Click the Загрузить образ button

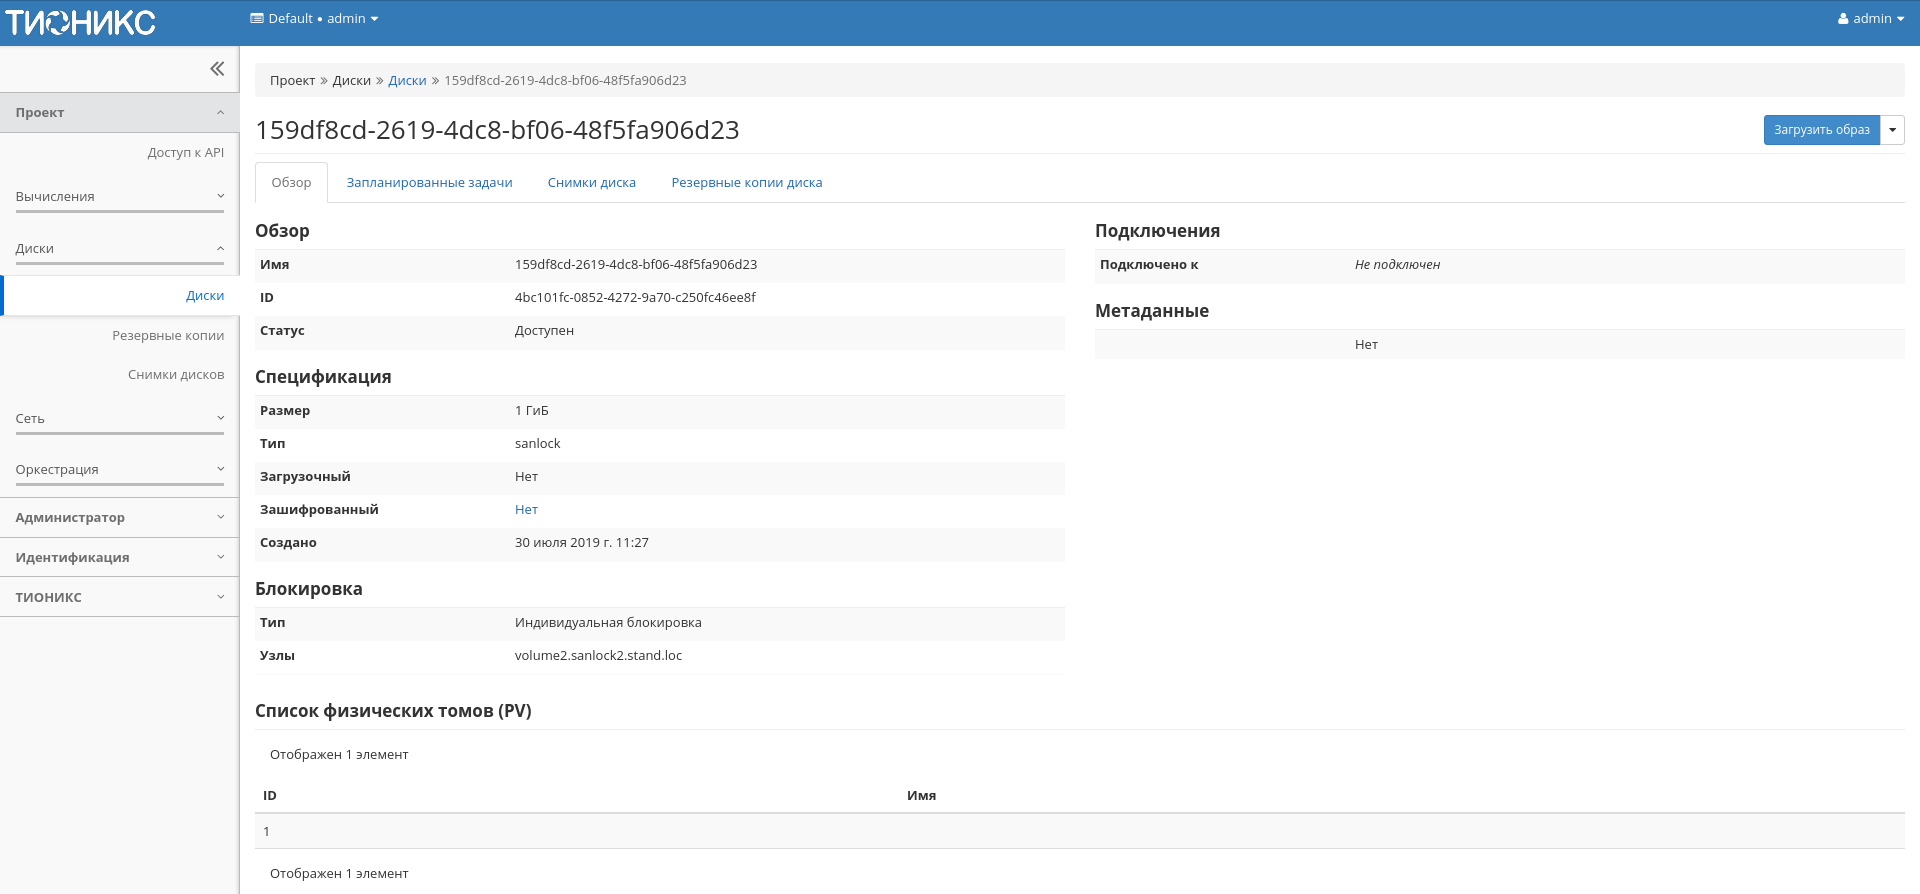coord(1821,130)
